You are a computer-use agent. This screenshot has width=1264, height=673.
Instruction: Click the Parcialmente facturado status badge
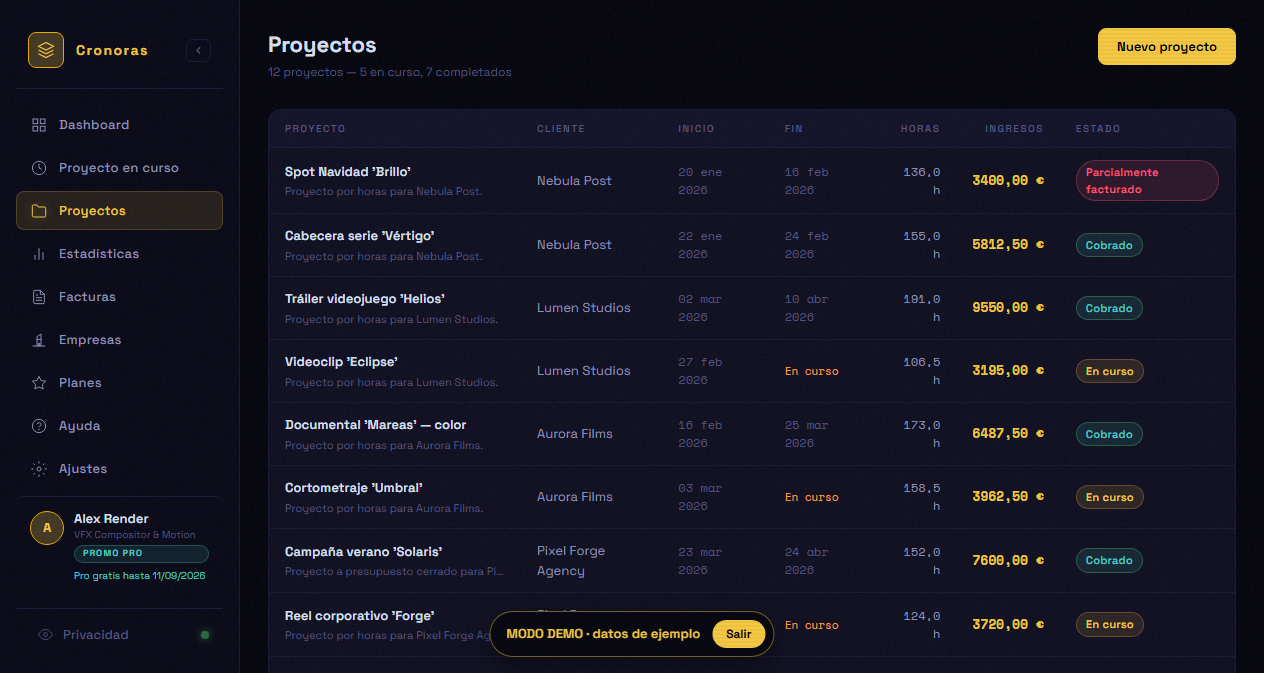1147,181
